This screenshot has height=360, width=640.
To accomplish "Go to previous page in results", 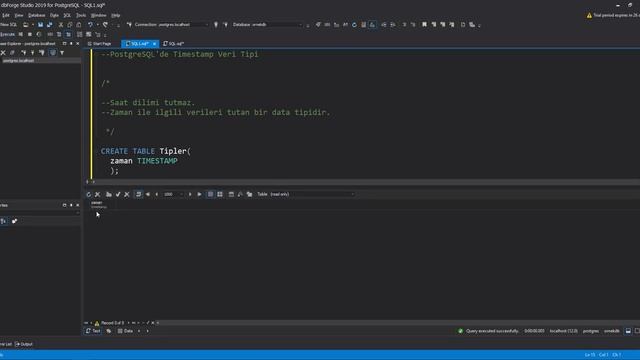I will coord(157,195).
